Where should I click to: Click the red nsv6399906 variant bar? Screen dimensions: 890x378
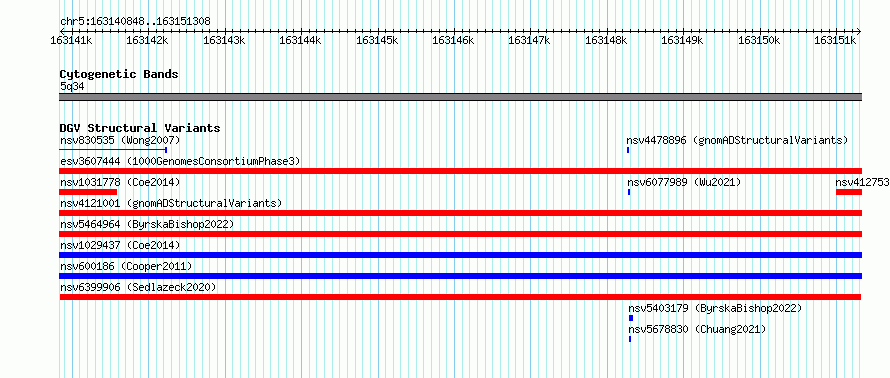pyautogui.click(x=460, y=297)
